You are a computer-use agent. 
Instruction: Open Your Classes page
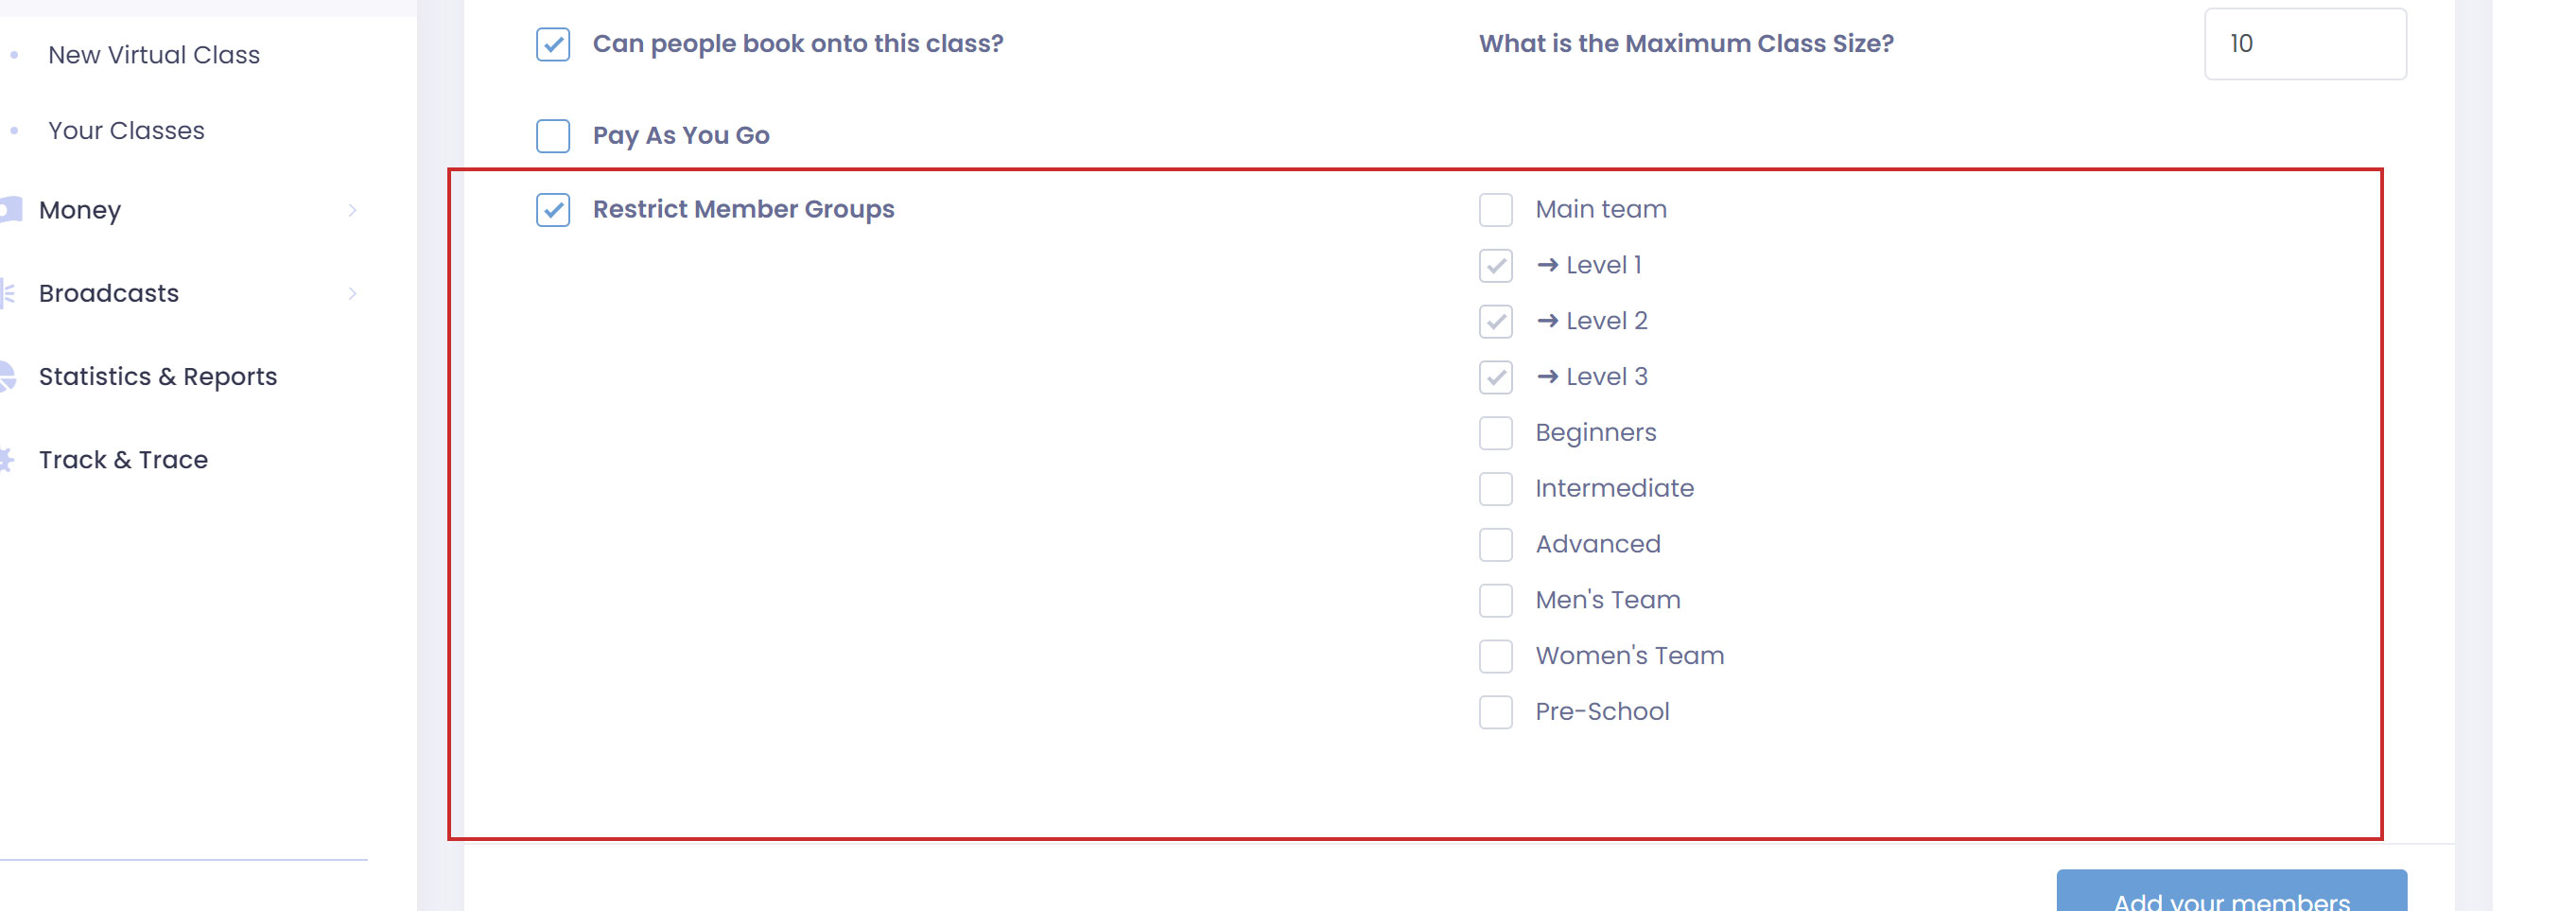point(126,131)
